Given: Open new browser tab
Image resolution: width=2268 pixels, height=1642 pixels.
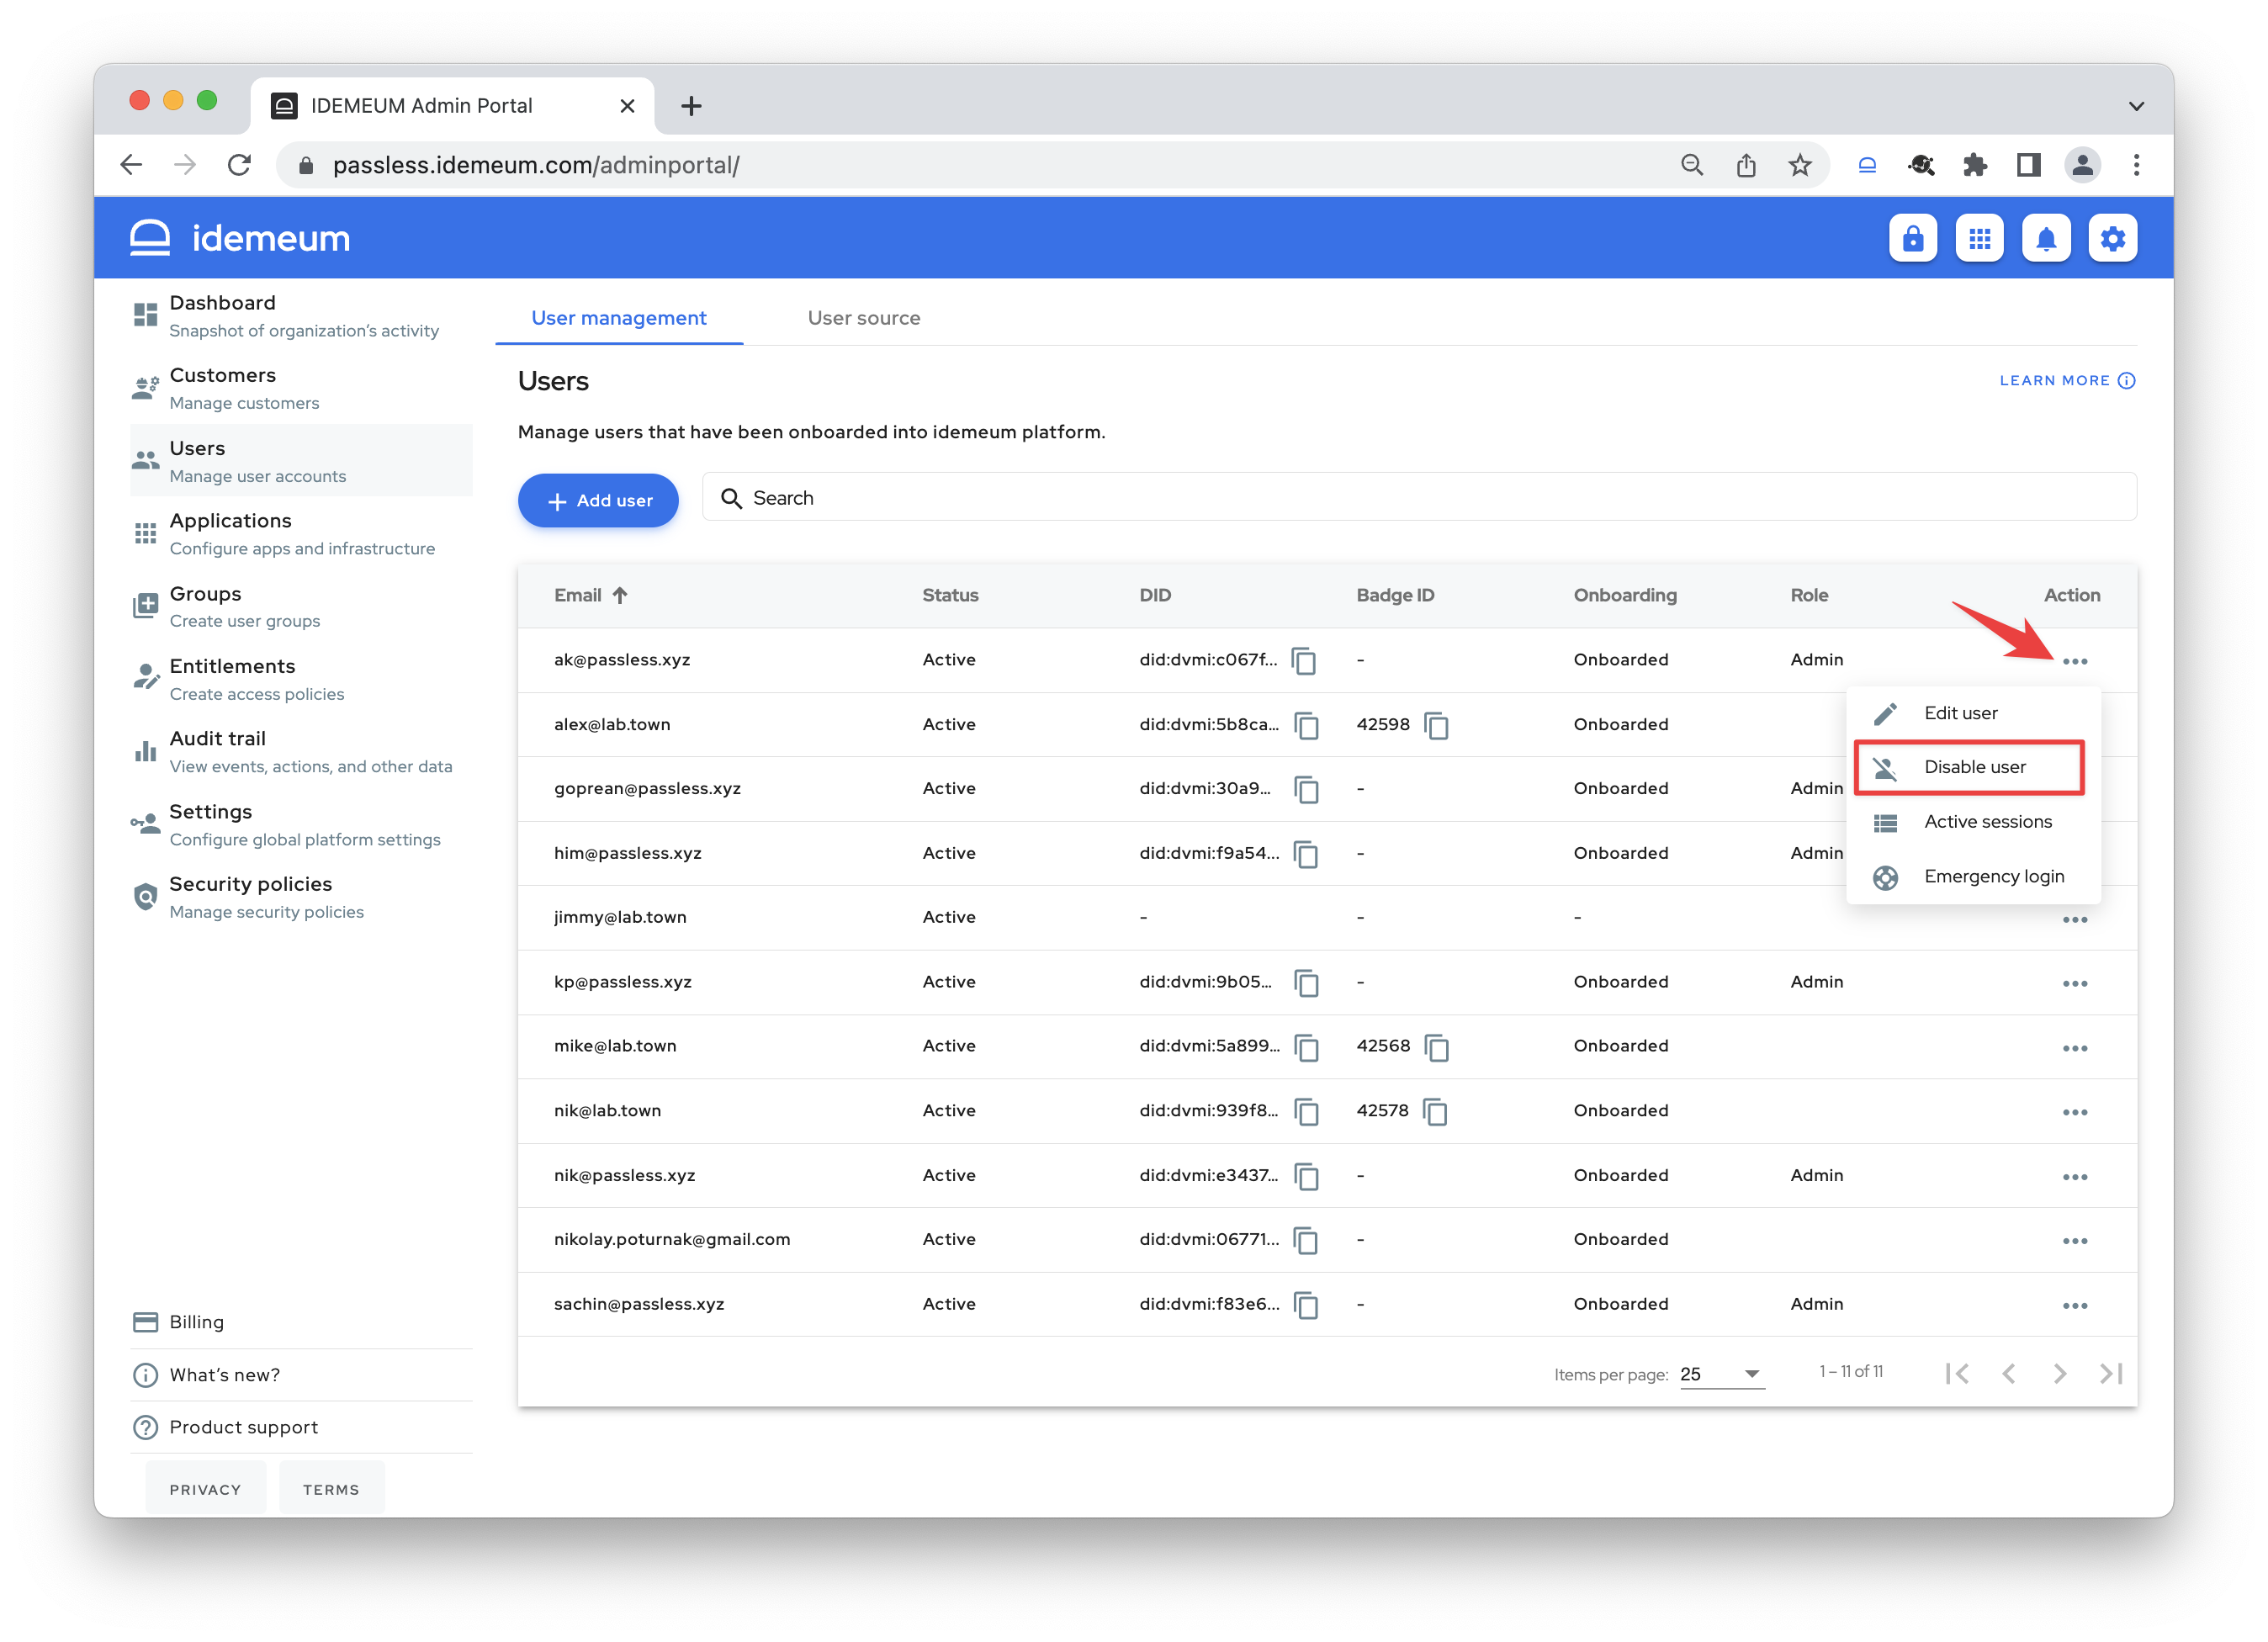Looking at the screenshot, I should 691,106.
